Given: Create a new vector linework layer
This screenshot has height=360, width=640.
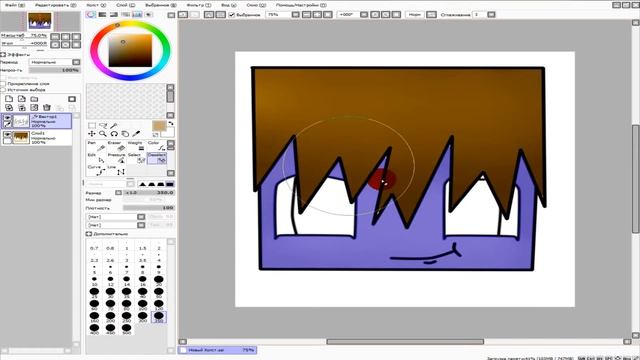Looking at the screenshot, I should [x=22, y=99].
